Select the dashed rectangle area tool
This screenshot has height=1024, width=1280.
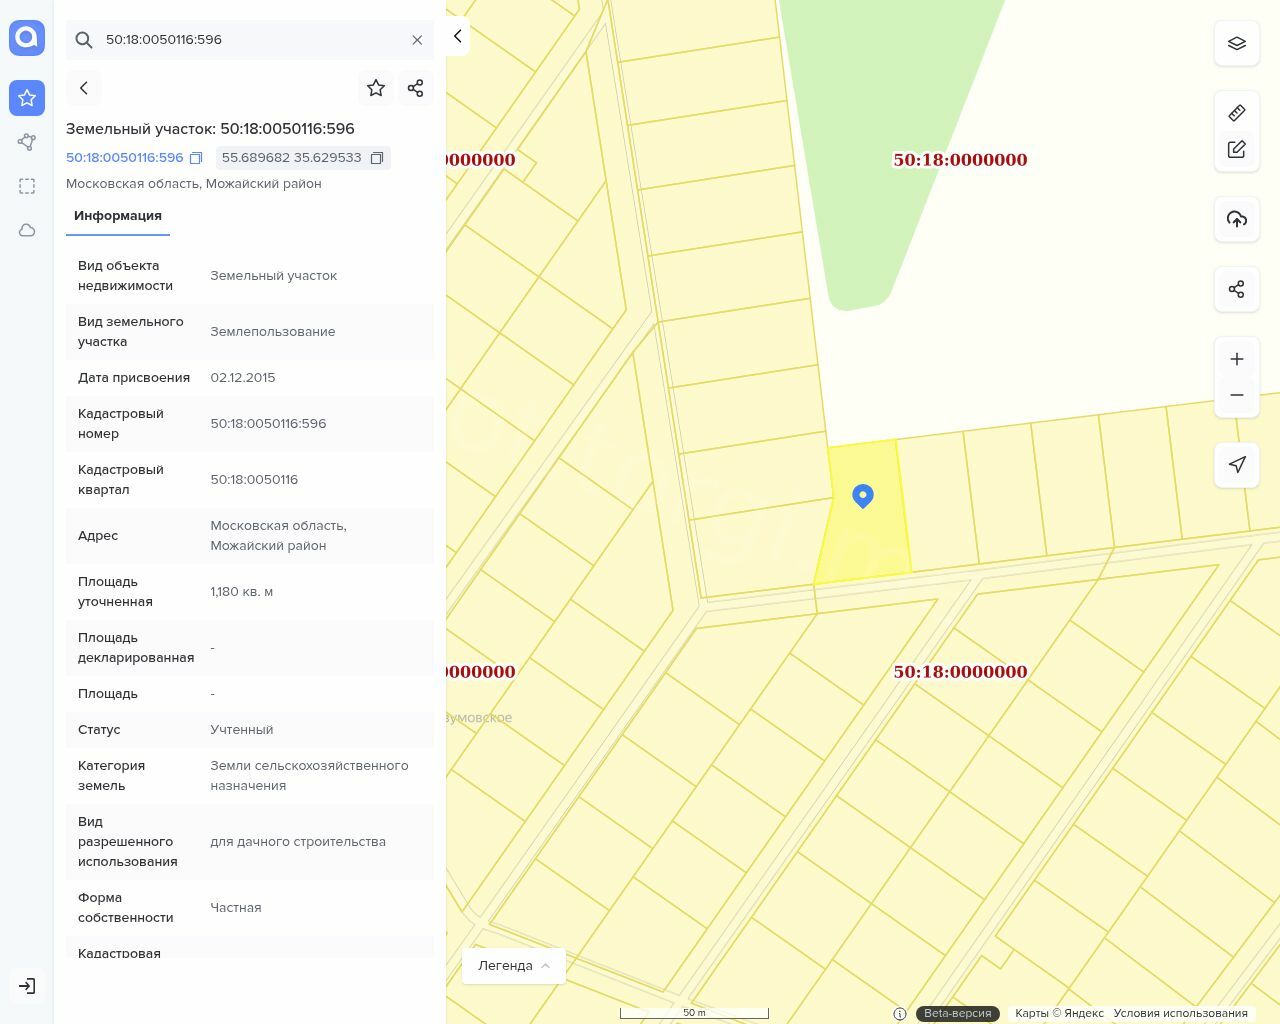pyautogui.click(x=27, y=186)
